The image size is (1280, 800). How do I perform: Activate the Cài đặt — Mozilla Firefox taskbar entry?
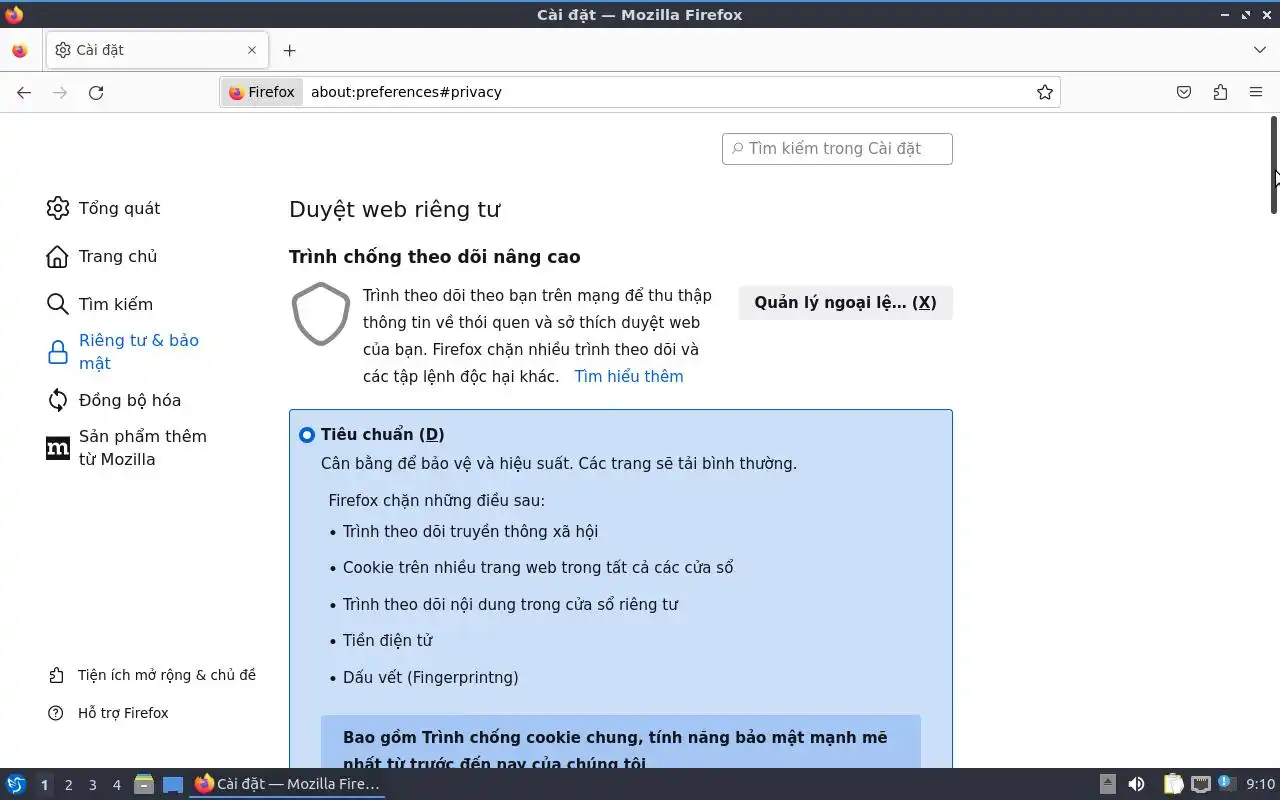pos(288,784)
